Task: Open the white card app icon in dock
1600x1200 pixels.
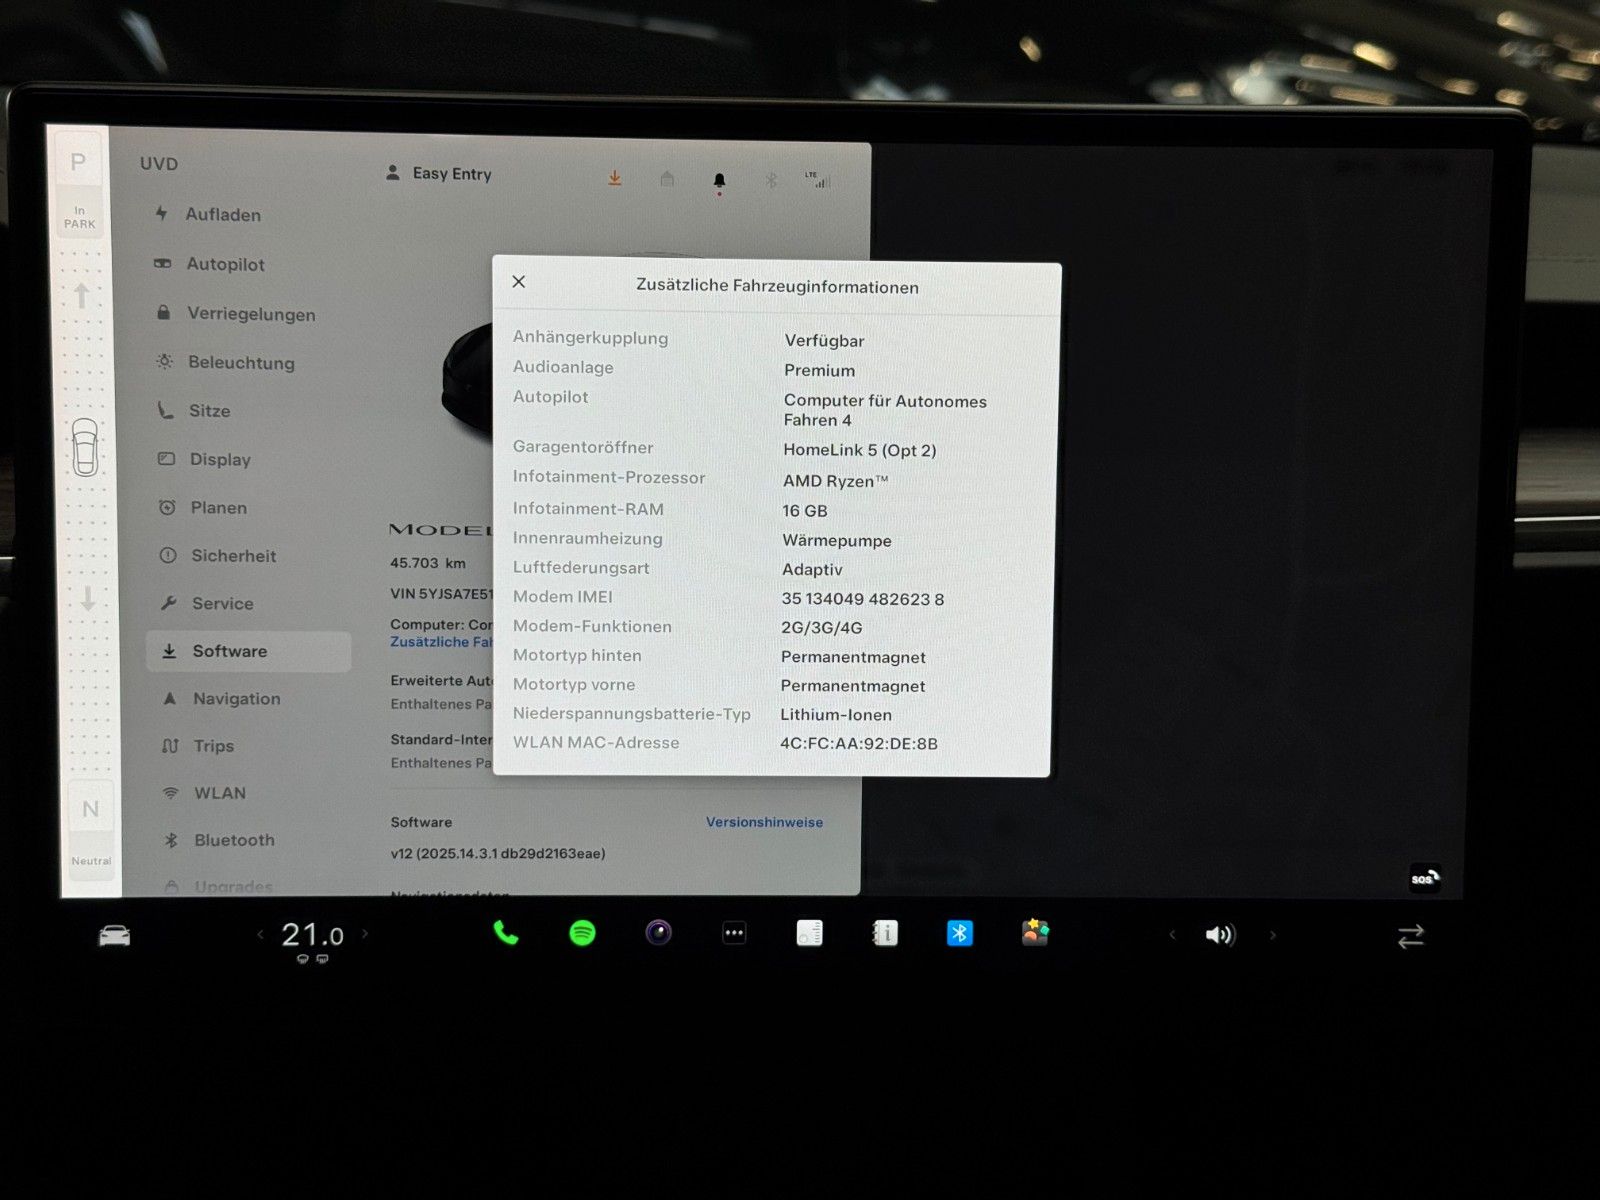Action: tap(809, 933)
